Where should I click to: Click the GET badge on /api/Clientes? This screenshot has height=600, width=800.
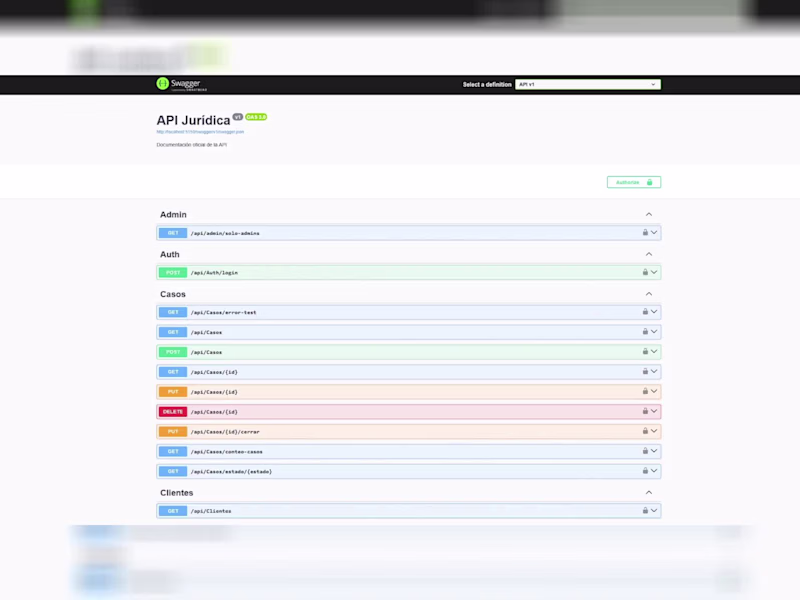tap(173, 511)
